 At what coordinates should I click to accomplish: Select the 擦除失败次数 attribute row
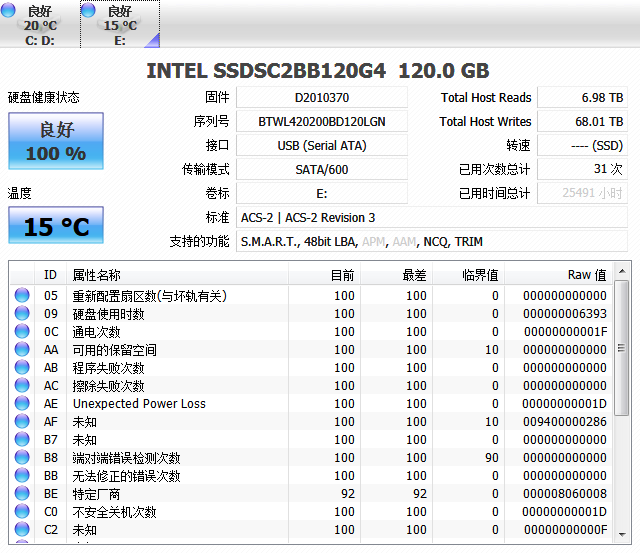pos(311,385)
